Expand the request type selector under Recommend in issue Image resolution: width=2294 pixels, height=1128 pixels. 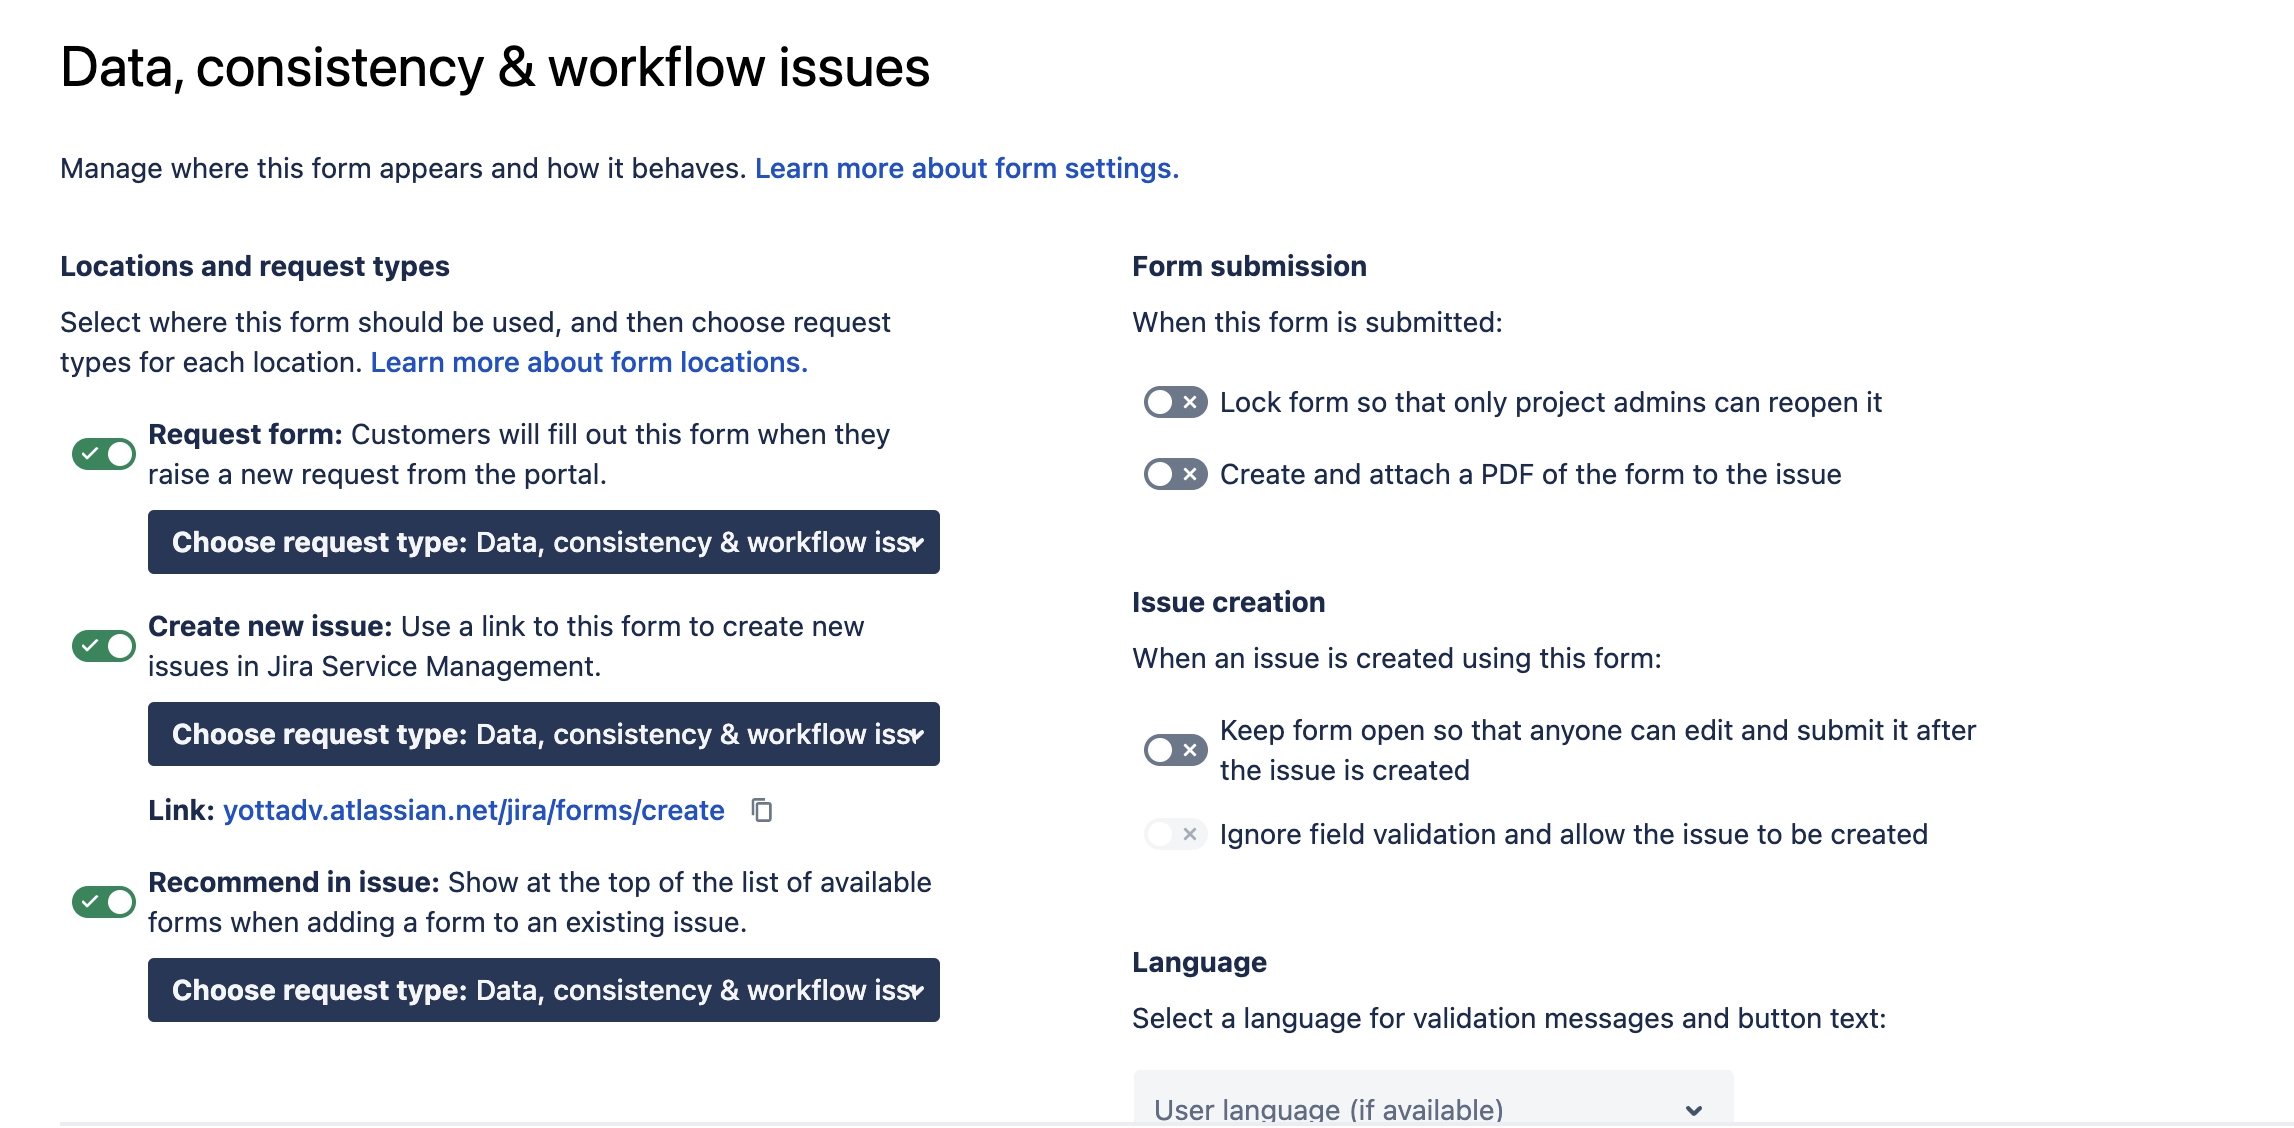coord(544,990)
